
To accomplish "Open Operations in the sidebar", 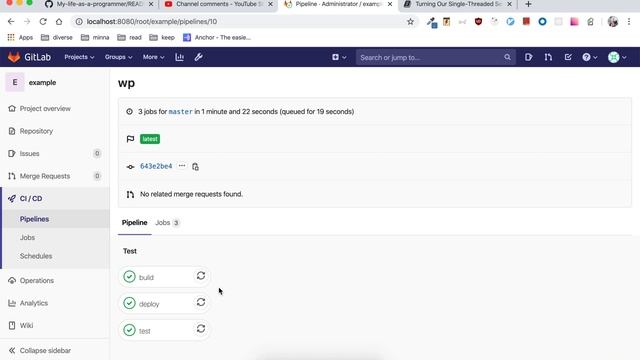I will click(37, 280).
